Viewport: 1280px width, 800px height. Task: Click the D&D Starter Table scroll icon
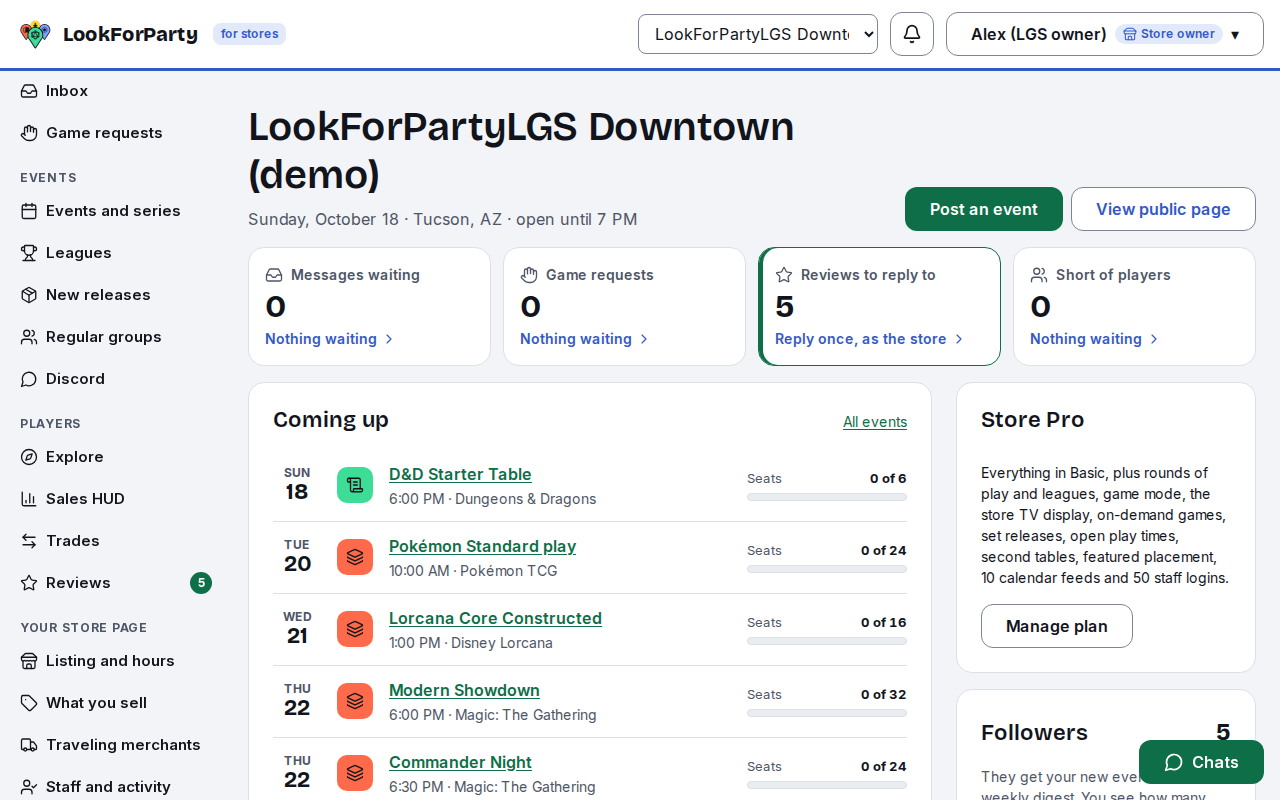pyautogui.click(x=355, y=485)
